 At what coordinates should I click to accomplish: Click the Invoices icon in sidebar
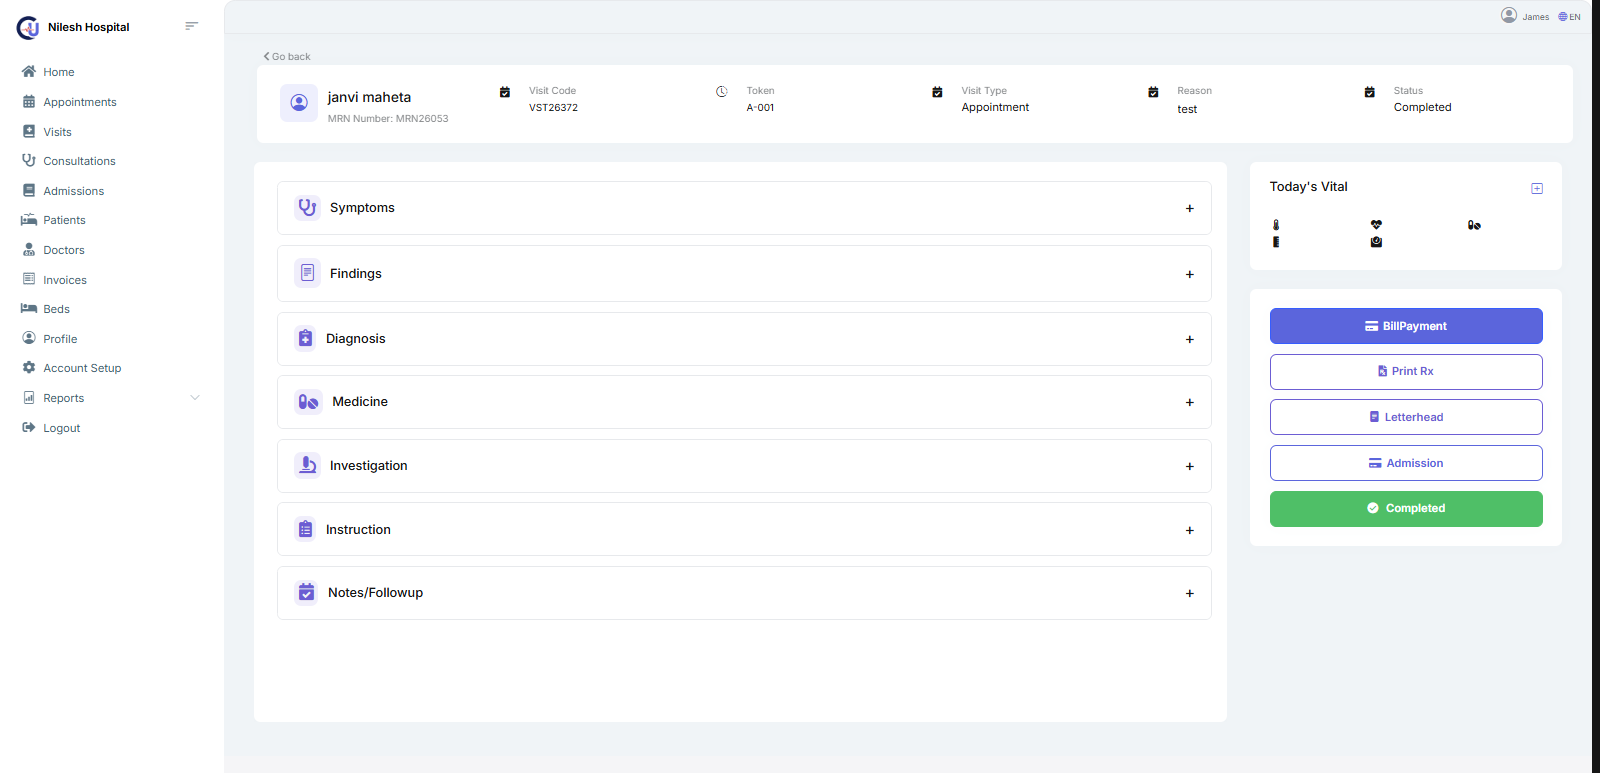click(29, 279)
